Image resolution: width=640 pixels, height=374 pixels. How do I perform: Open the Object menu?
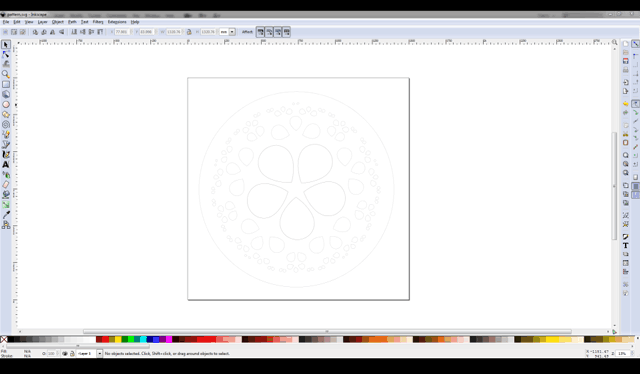tap(58, 22)
